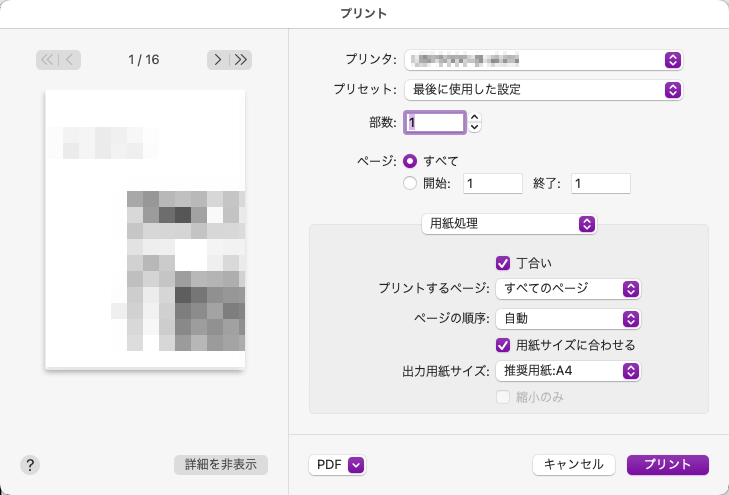Open print help with question mark
Screen dimensions: 729x495
30,464
